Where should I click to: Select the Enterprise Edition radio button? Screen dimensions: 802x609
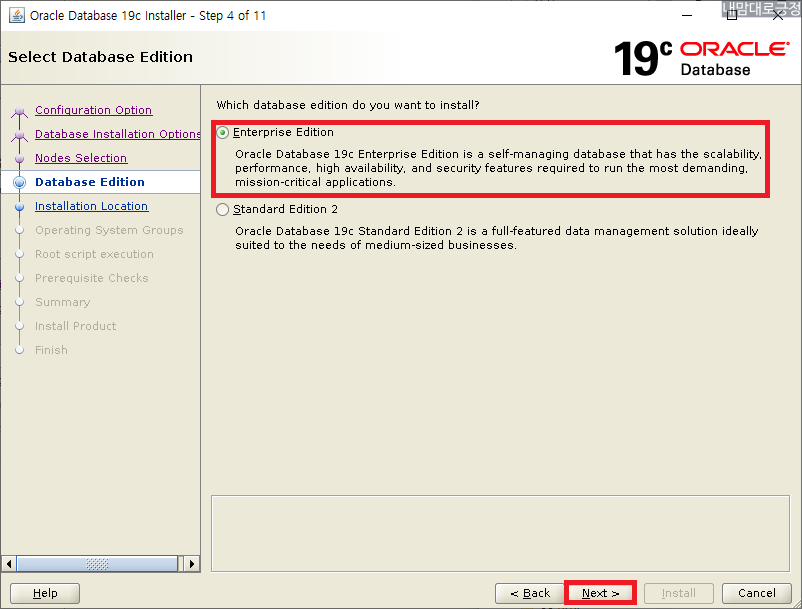(222, 132)
